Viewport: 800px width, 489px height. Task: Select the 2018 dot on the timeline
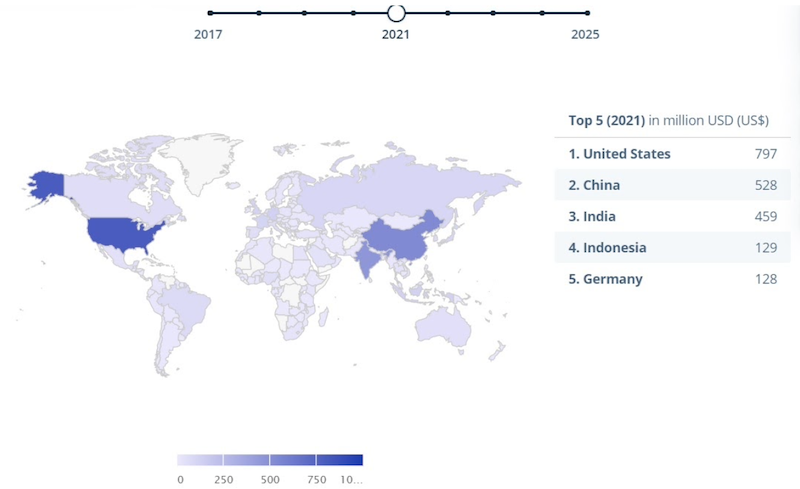pos(259,13)
